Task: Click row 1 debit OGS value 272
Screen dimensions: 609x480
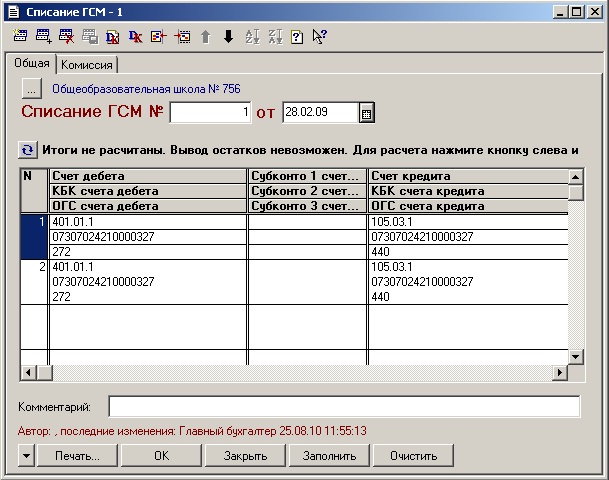Action: coord(148,252)
